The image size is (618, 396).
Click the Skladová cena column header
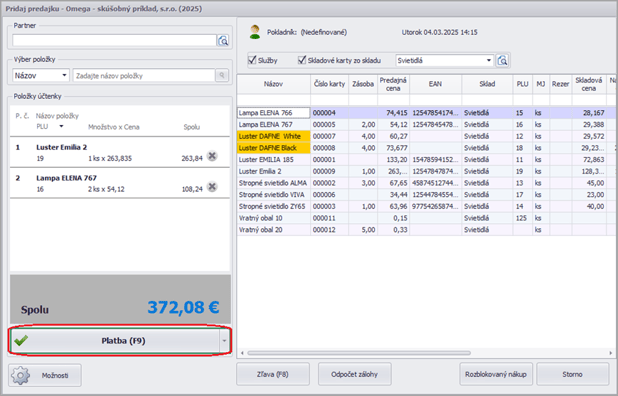(589, 84)
